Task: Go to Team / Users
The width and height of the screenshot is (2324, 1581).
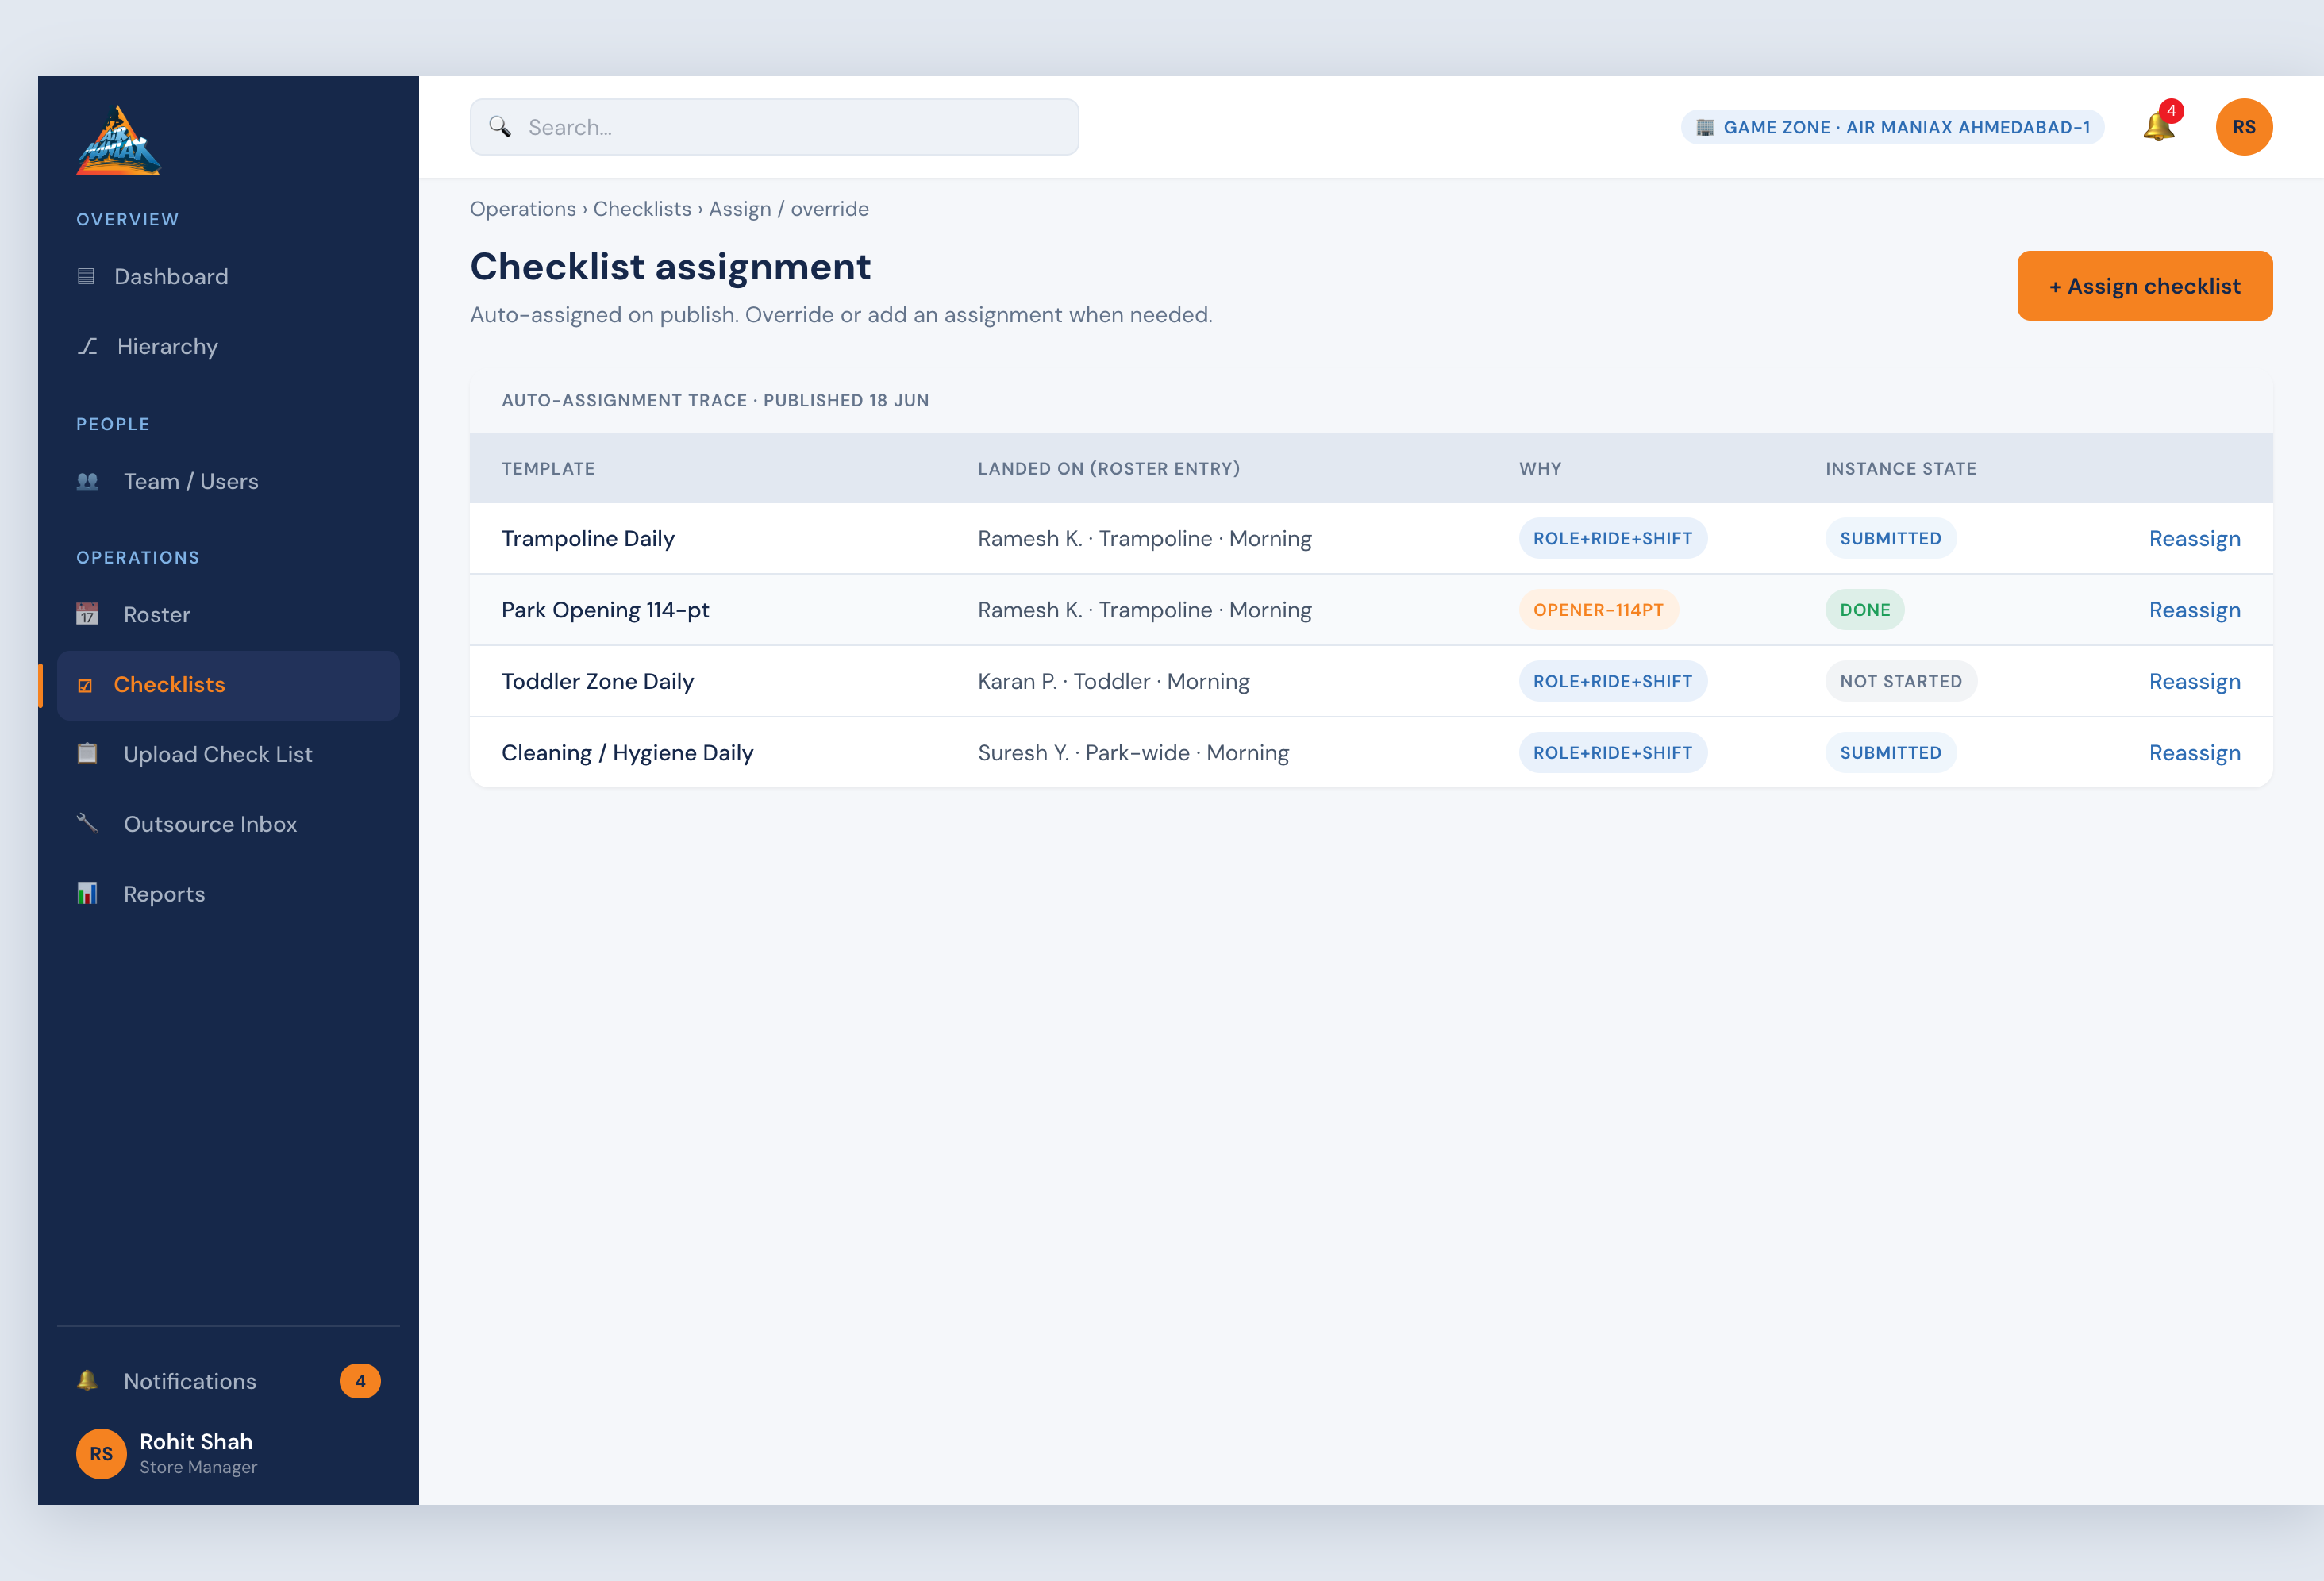Action: point(228,481)
